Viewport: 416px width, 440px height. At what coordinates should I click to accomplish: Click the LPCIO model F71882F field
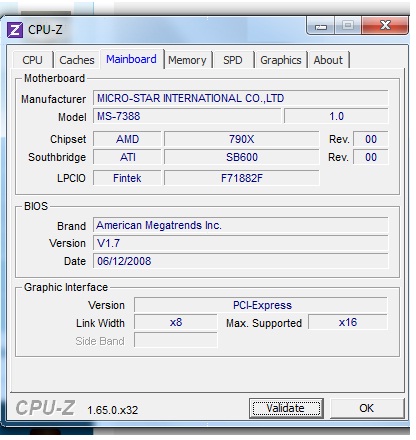242,178
